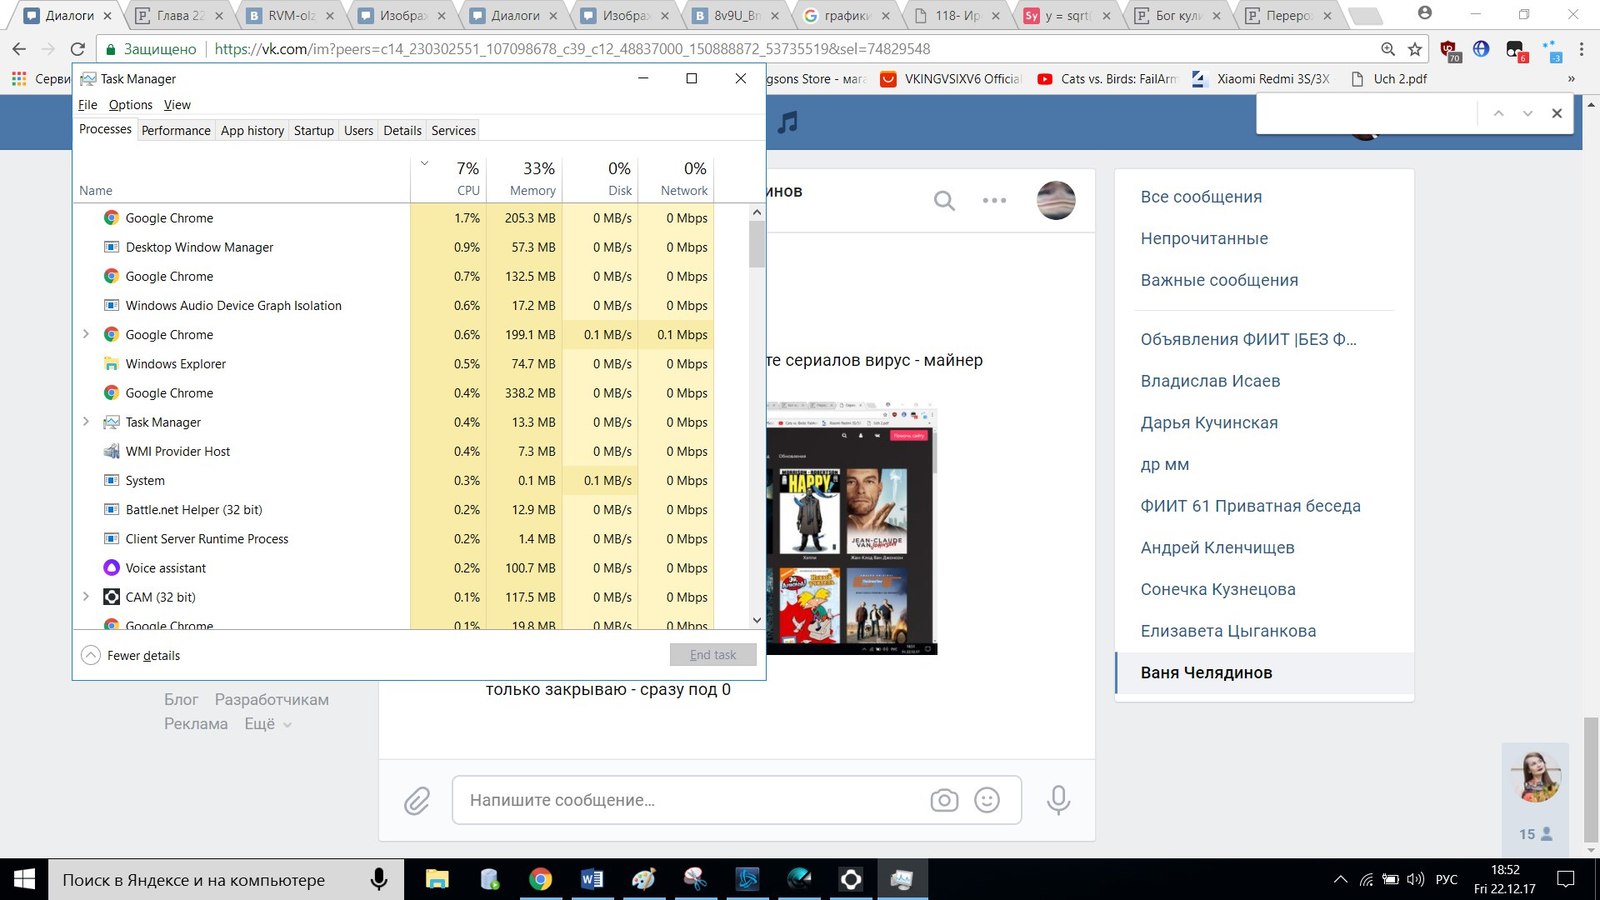The height and width of the screenshot is (900, 1600).
Task: Open the emoji smiley picker
Action: (987, 800)
